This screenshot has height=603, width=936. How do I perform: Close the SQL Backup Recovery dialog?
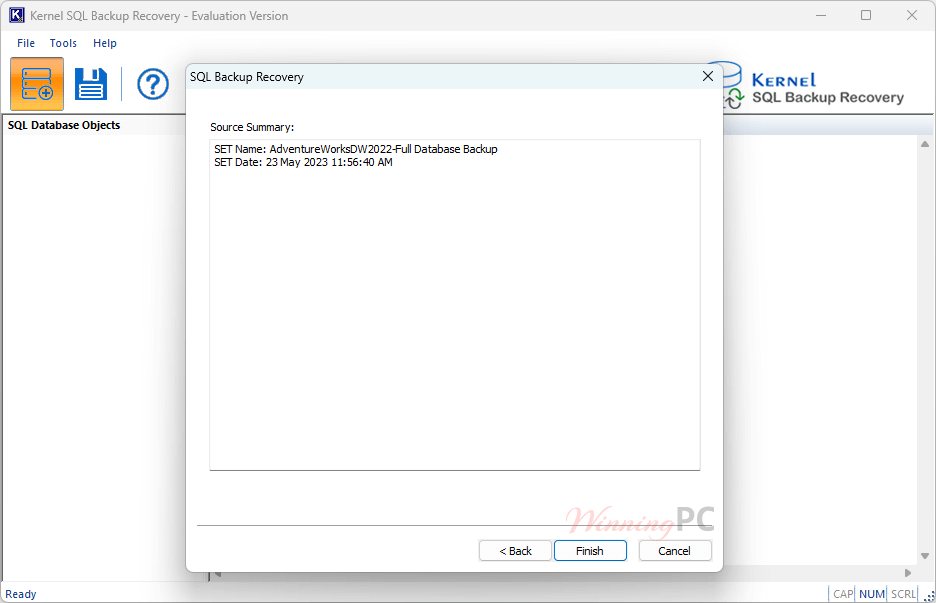[708, 76]
